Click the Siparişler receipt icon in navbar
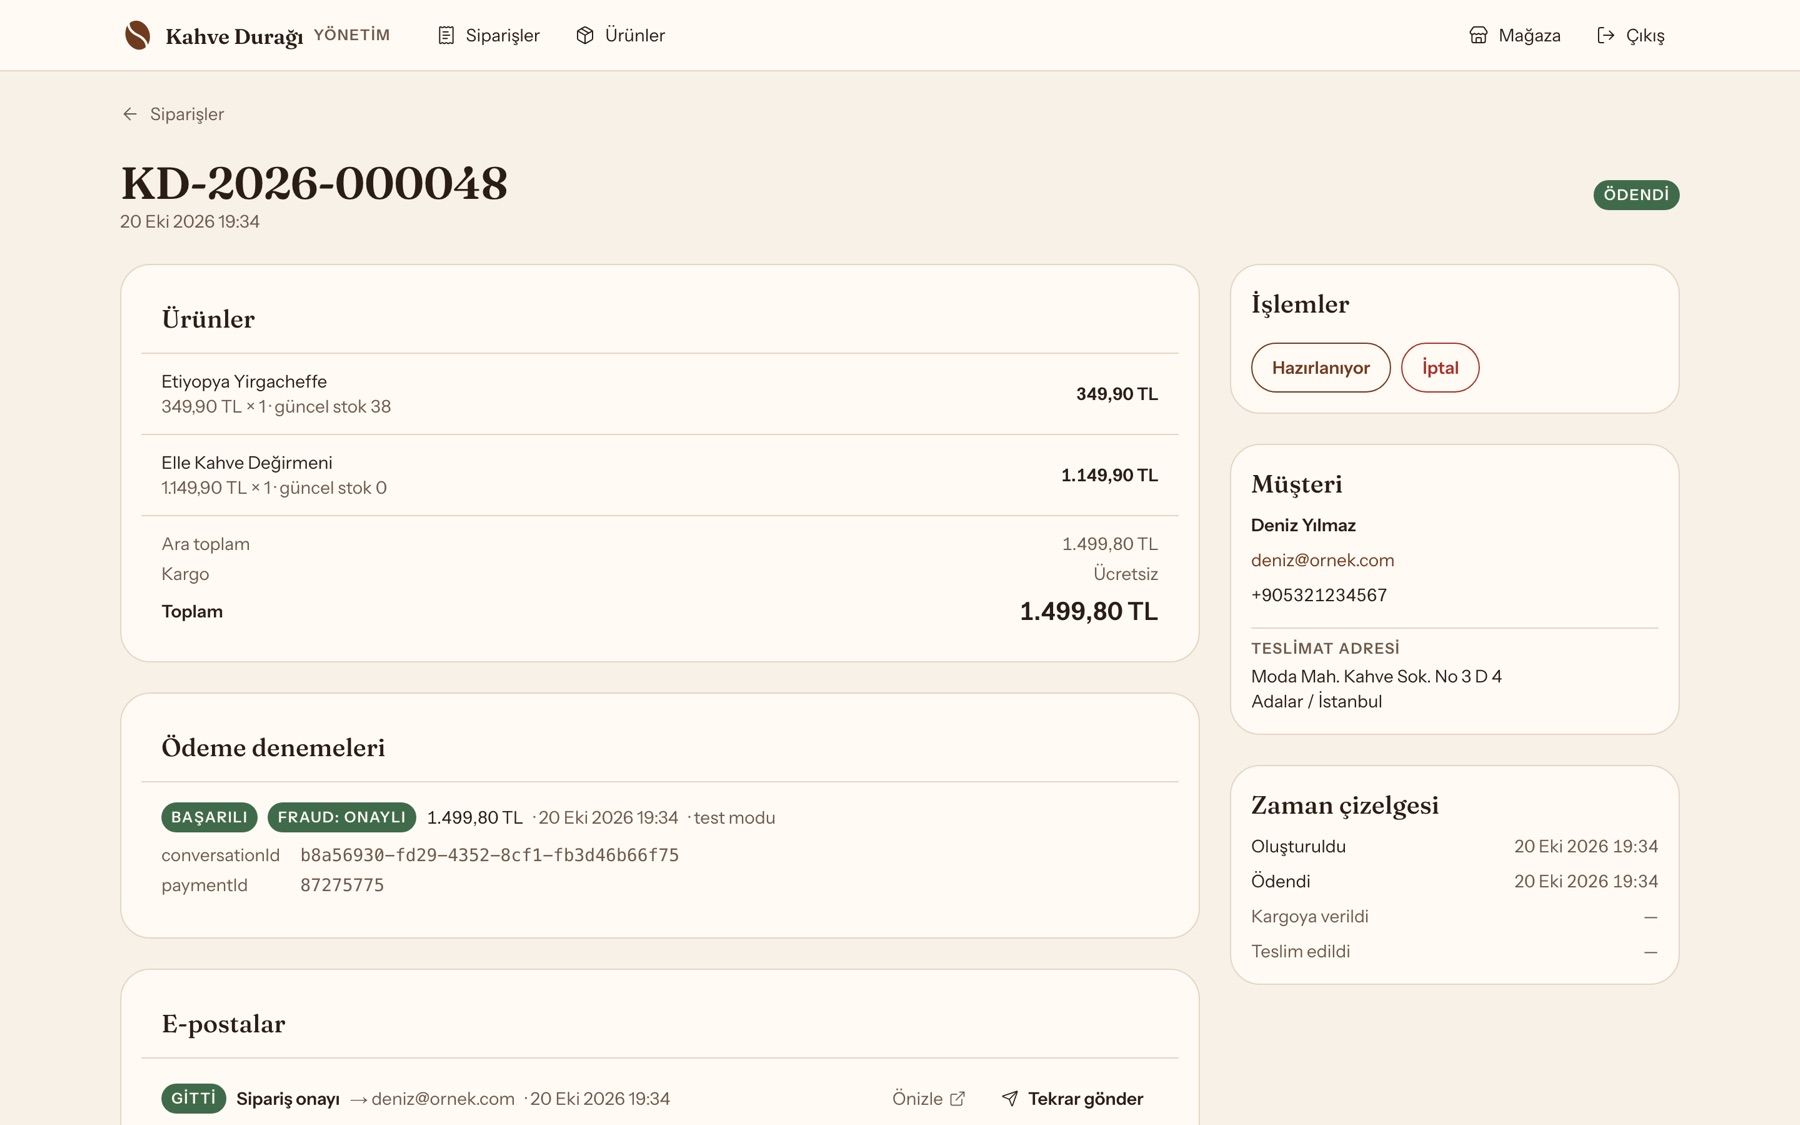1800x1125 pixels. tap(446, 35)
